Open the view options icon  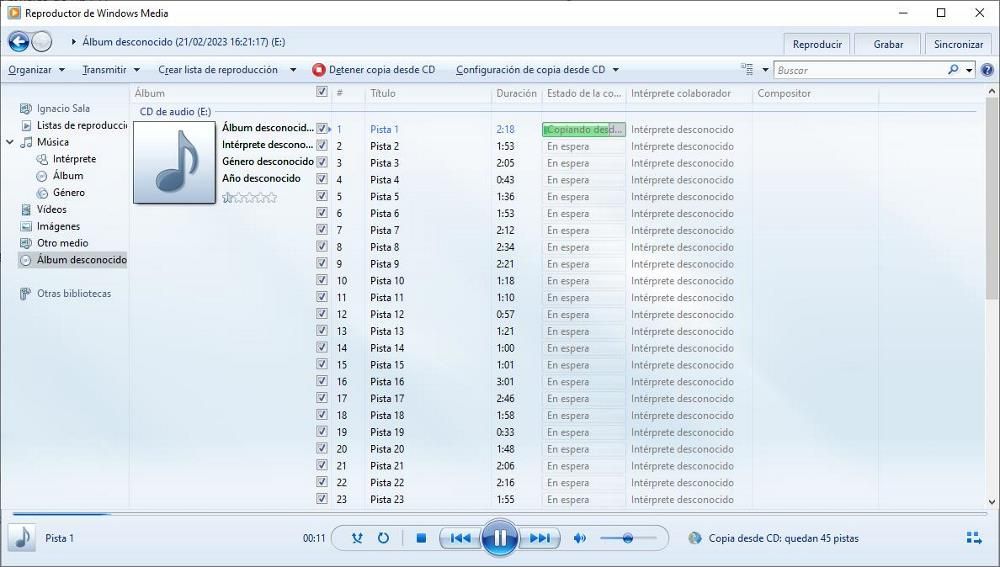coord(746,70)
